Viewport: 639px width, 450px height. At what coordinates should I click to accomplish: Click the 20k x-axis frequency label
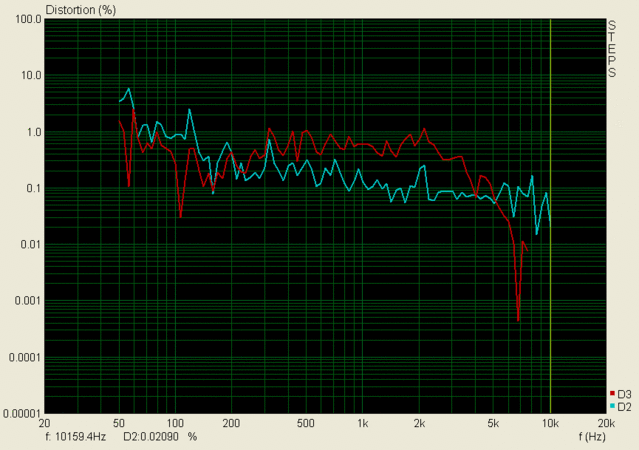click(x=606, y=424)
